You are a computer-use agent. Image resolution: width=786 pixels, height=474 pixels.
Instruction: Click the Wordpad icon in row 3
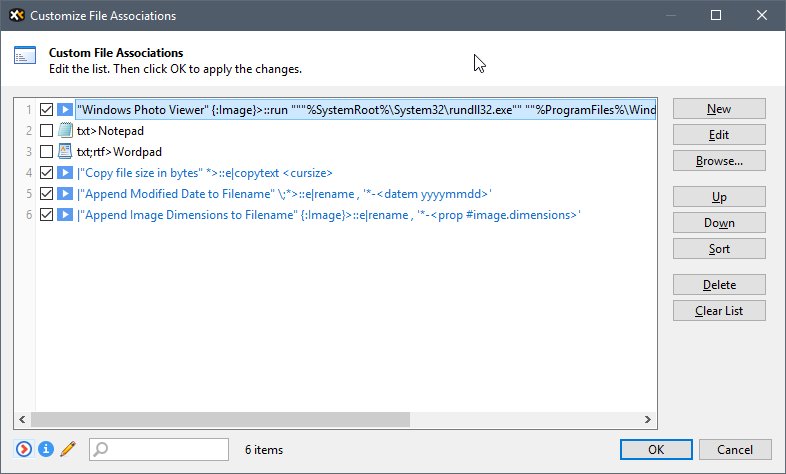click(x=65, y=152)
